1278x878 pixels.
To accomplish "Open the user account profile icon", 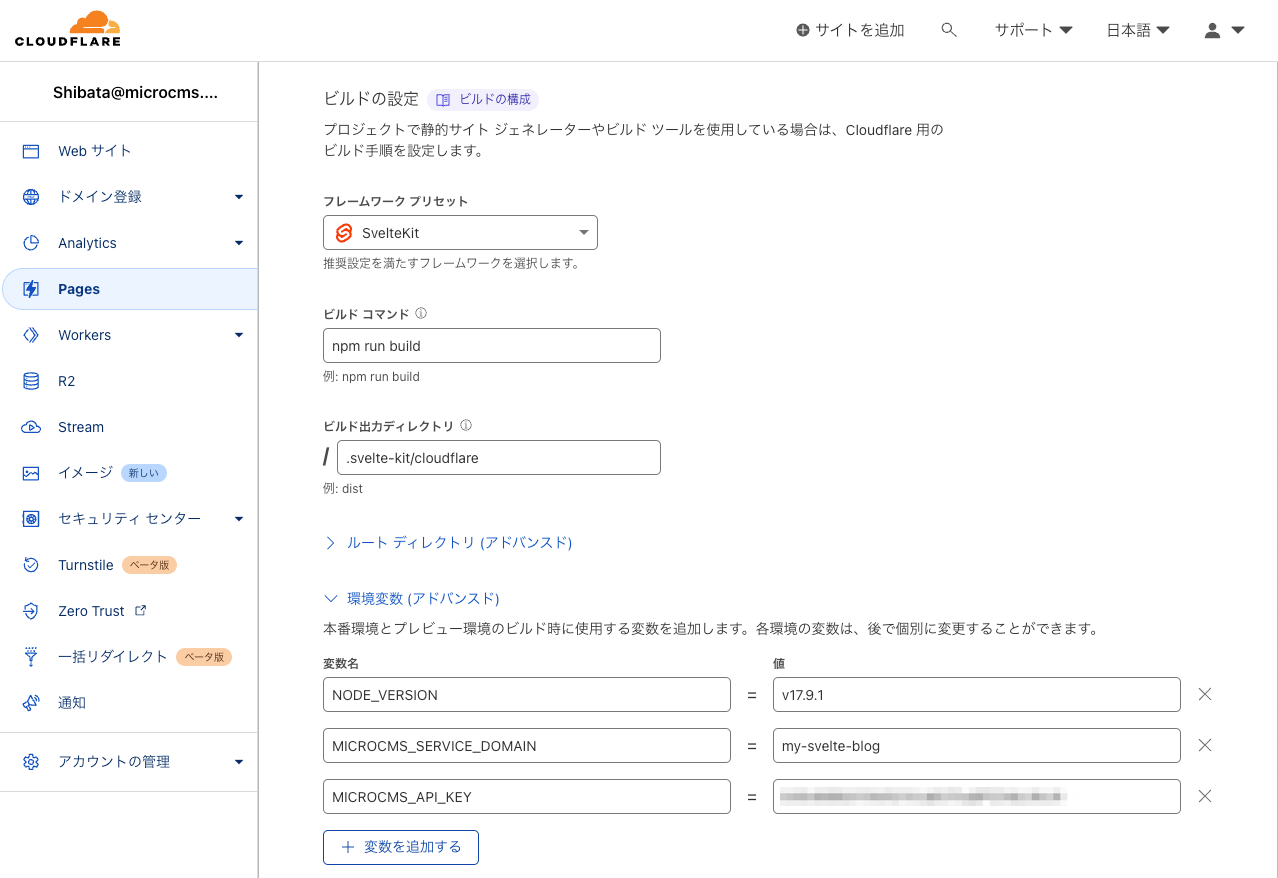I will pyautogui.click(x=1223, y=30).
